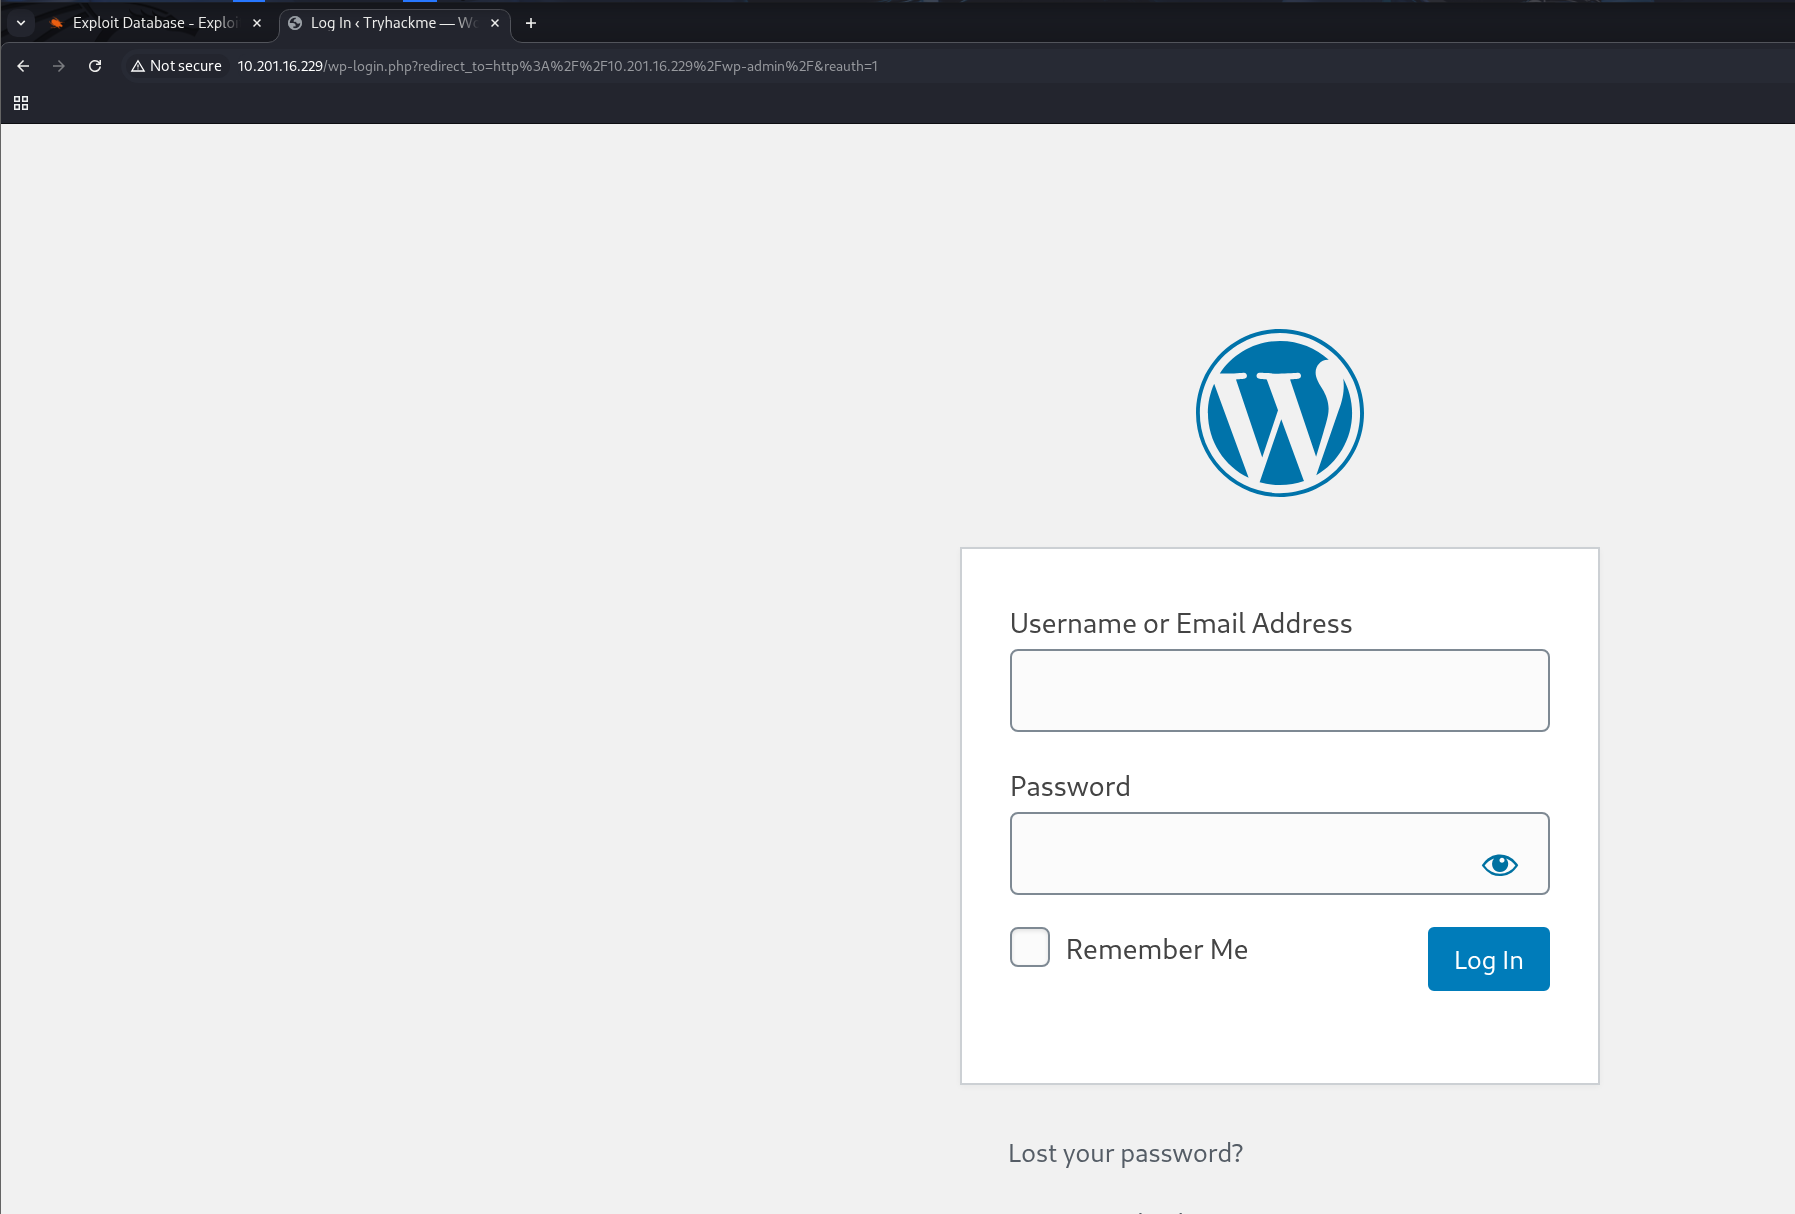1795x1214 pixels.
Task: Close the Log In Tryhackme tab
Action: click(x=495, y=23)
